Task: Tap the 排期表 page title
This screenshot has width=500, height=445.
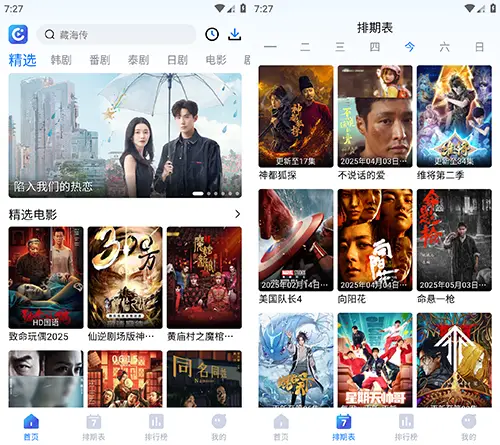Action: [x=375, y=28]
